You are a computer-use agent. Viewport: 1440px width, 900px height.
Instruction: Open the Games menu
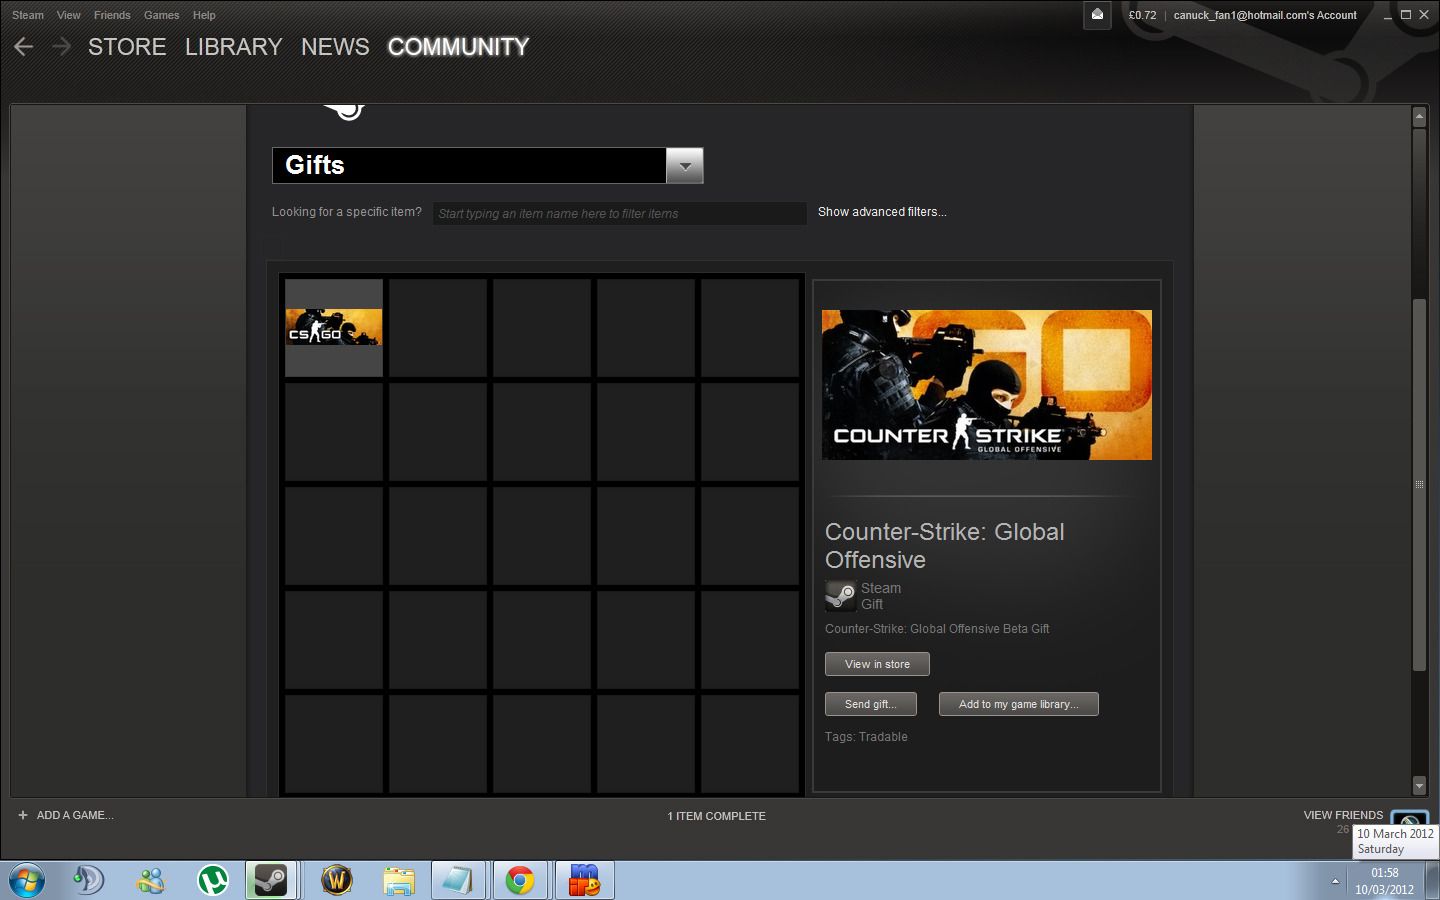pos(161,15)
